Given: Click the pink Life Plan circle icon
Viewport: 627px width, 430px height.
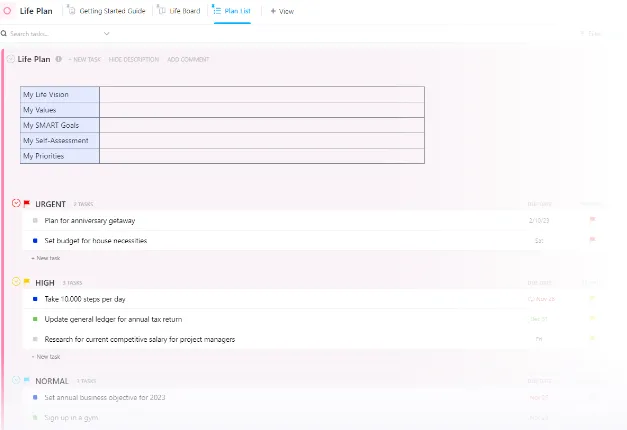Looking at the screenshot, I should point(7,11).
